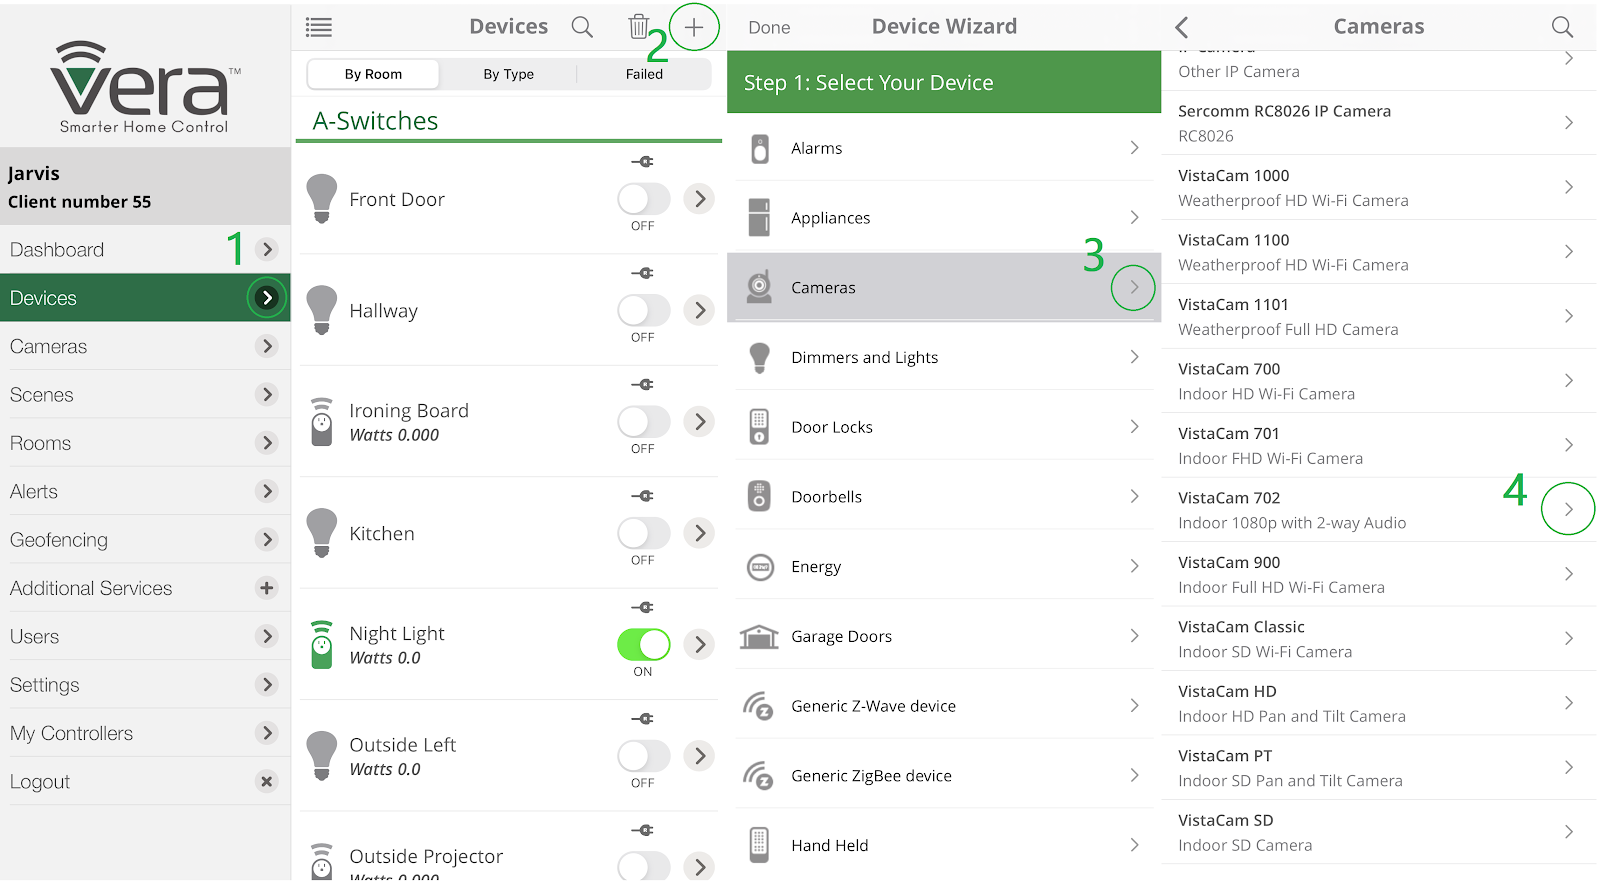Open VistaCam 1000 chevron
This screenshot has height=883, width=1600.
(1568, 187)
